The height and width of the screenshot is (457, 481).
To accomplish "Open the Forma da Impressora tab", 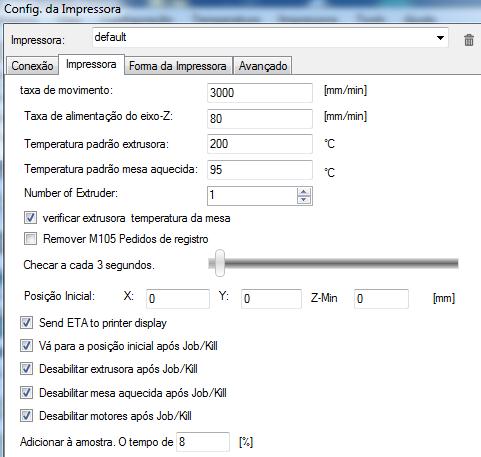I will click(x=178, y=66).
